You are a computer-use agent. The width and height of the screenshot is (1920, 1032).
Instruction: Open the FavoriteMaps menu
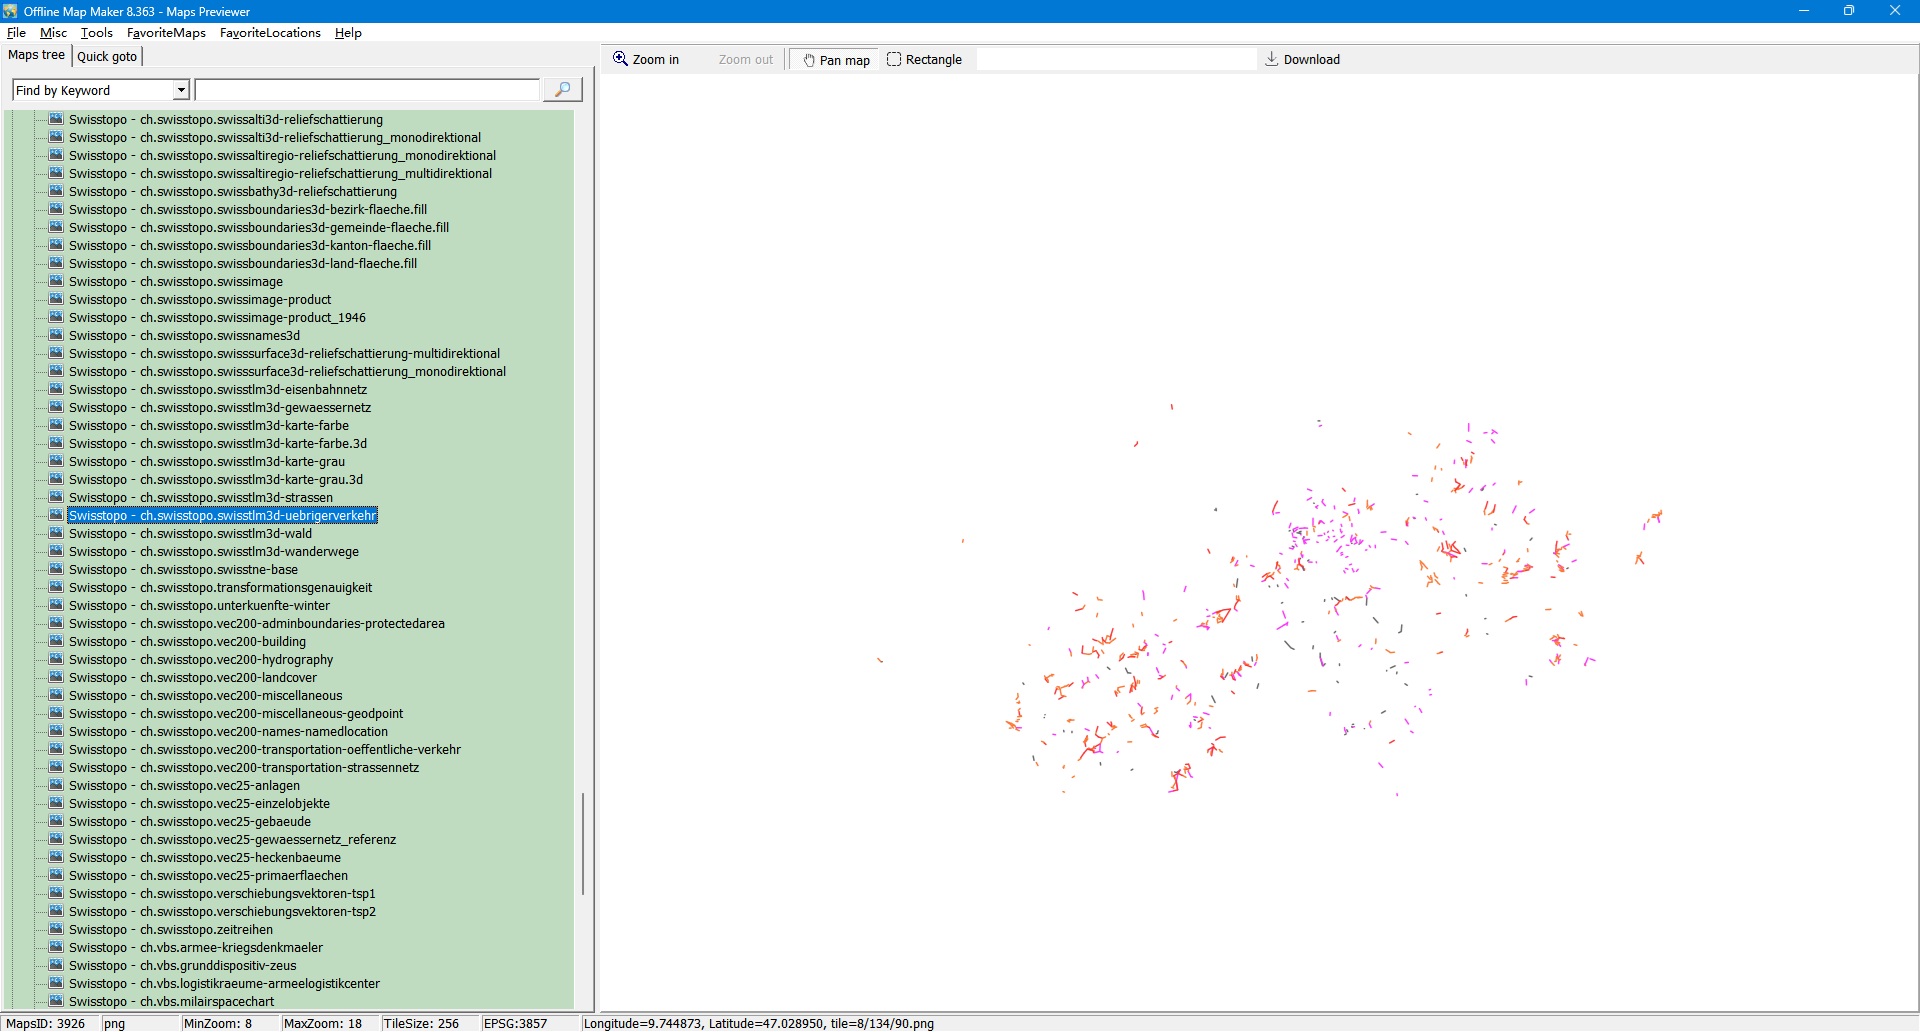tap(166, 33)
